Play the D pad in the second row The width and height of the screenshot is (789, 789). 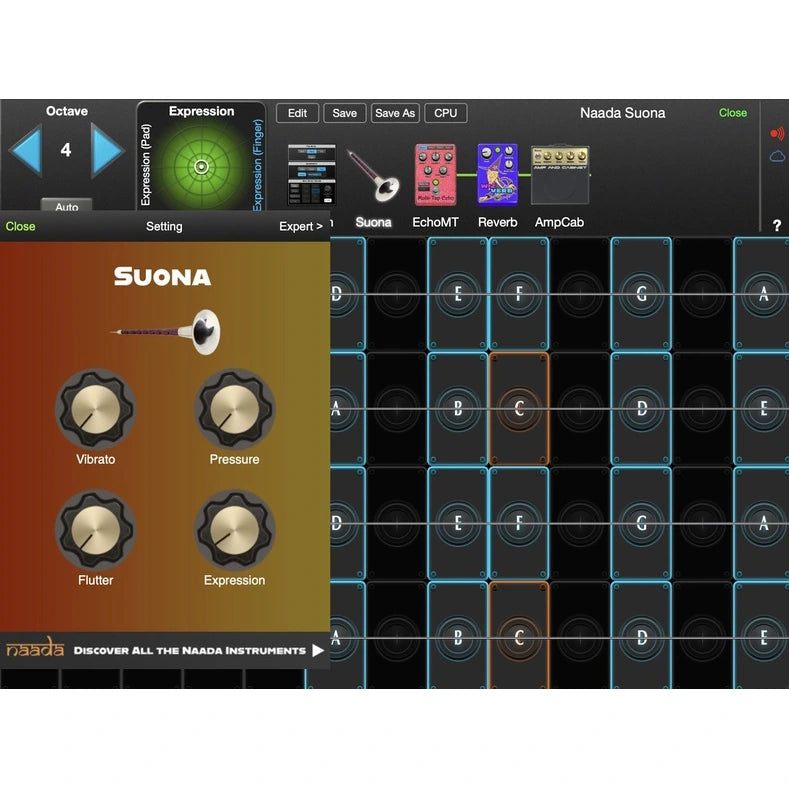641,409
